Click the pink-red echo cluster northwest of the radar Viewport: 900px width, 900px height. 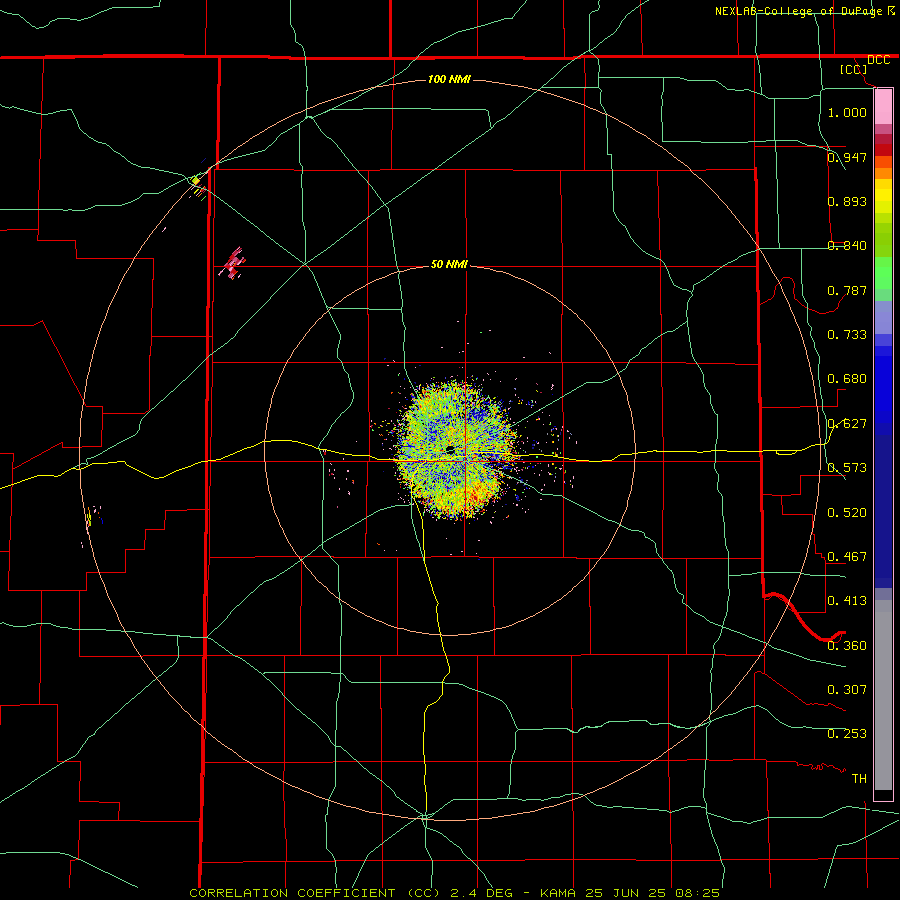click(x=233, y=263)
